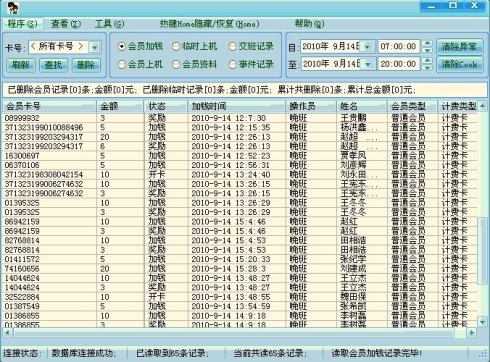Image resolution: width=490 pixels, height=362 pixels.
Task: Open the 查看(Z) menu
Action: coord(66,24)
